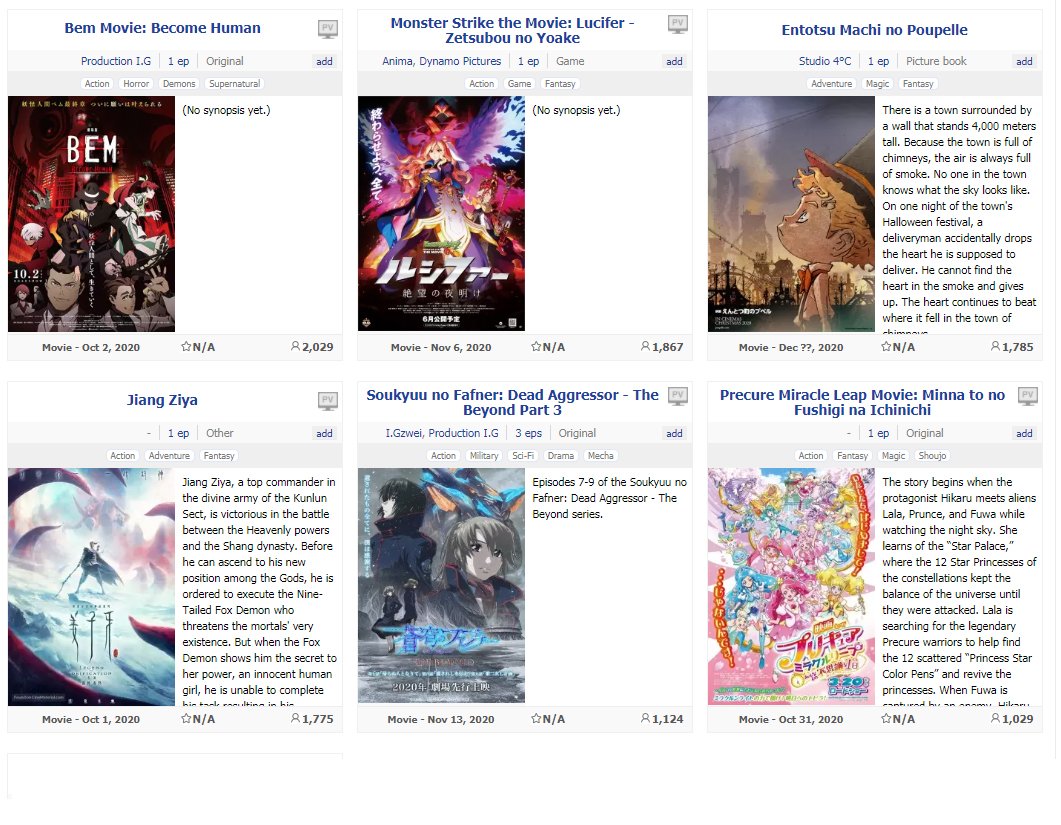Open PV icon for Soukyuu no Fafner
This screenshot has height=825, width=1061.
point(677,397)
